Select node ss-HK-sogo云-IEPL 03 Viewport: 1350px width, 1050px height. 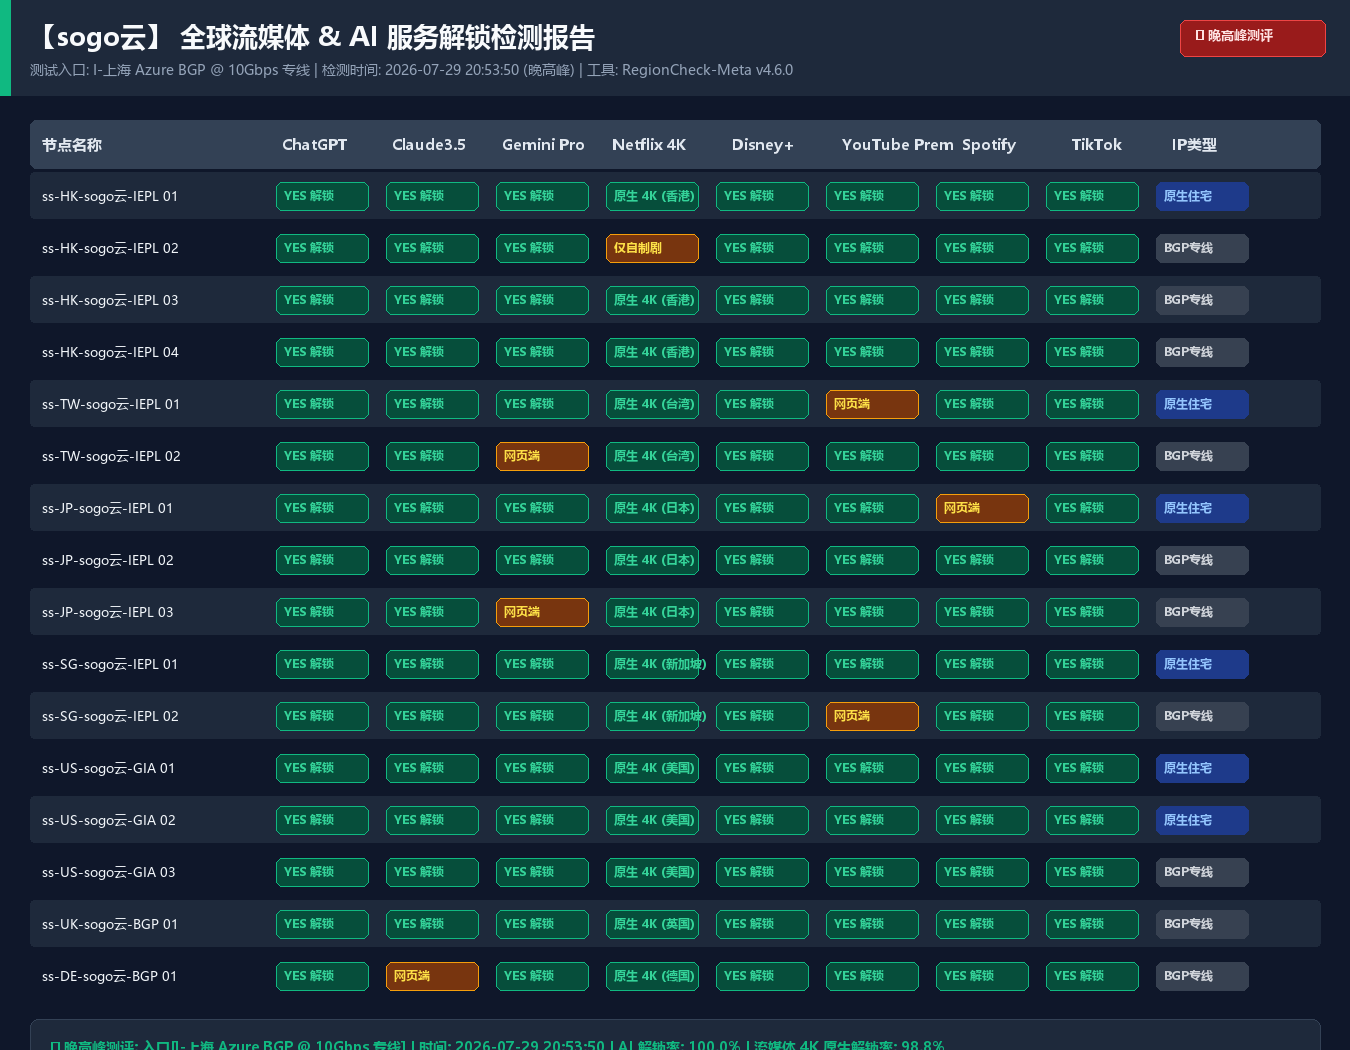pyautogui.click(x=110, y=300)
